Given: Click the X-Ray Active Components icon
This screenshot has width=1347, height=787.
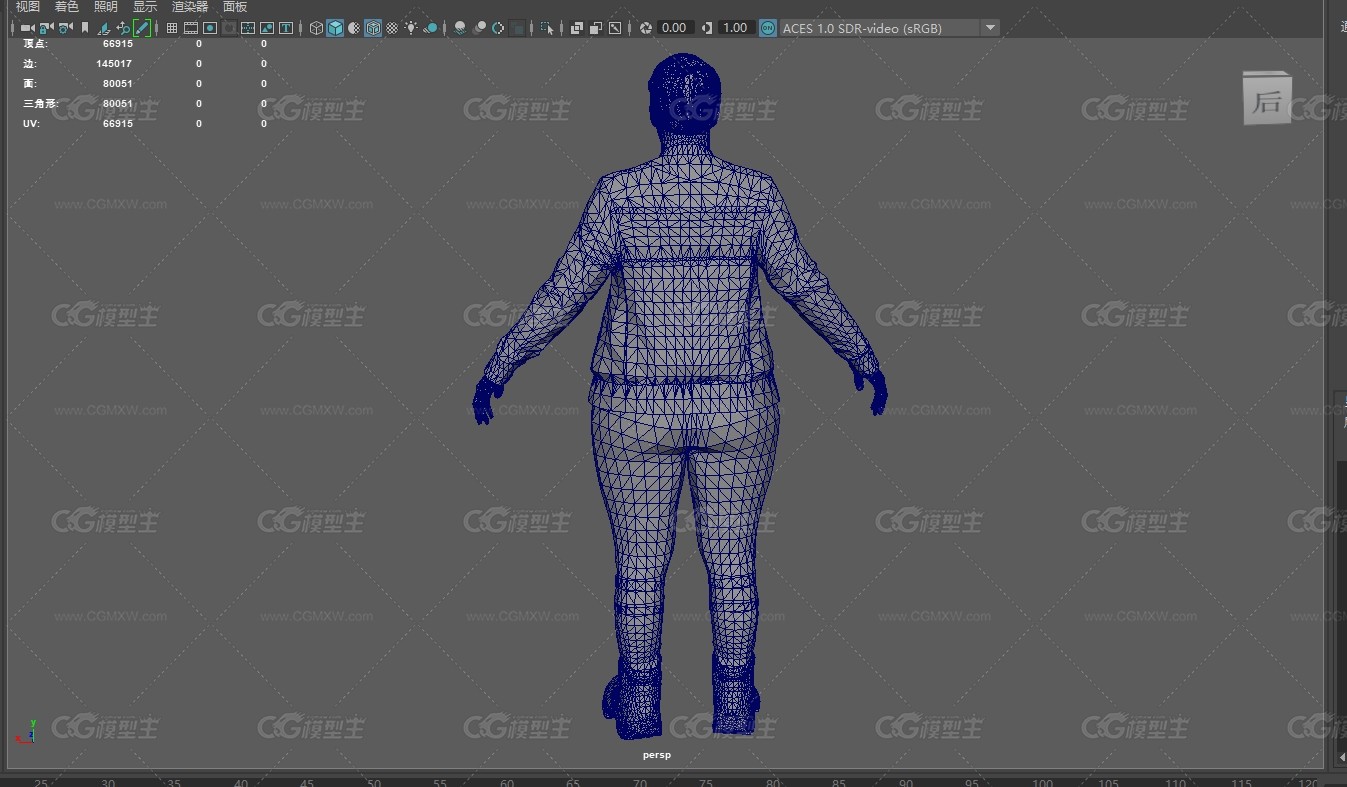Looking at the screenshot, I should [595, 28].
